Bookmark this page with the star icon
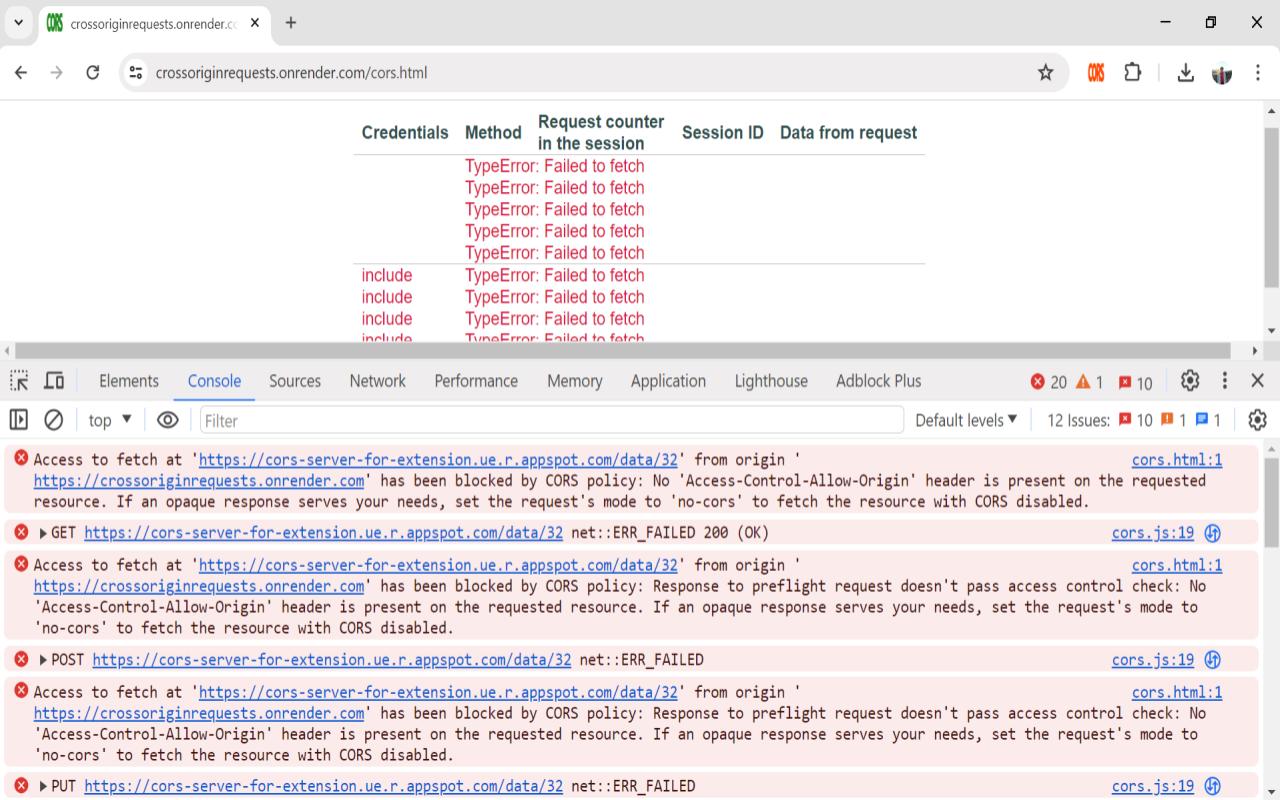The width and height of the screenshot is (1280, 800). 1045,73
